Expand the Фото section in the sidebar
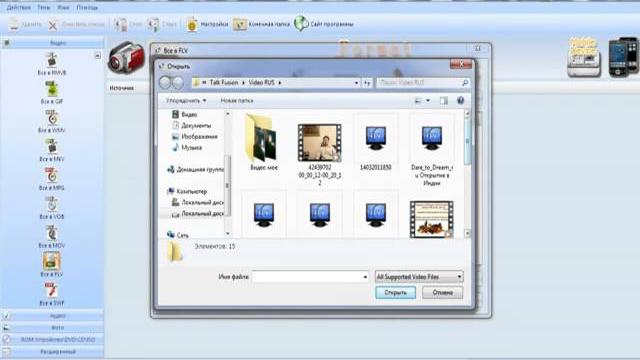The image size is (640, 360). click(52, 327)
